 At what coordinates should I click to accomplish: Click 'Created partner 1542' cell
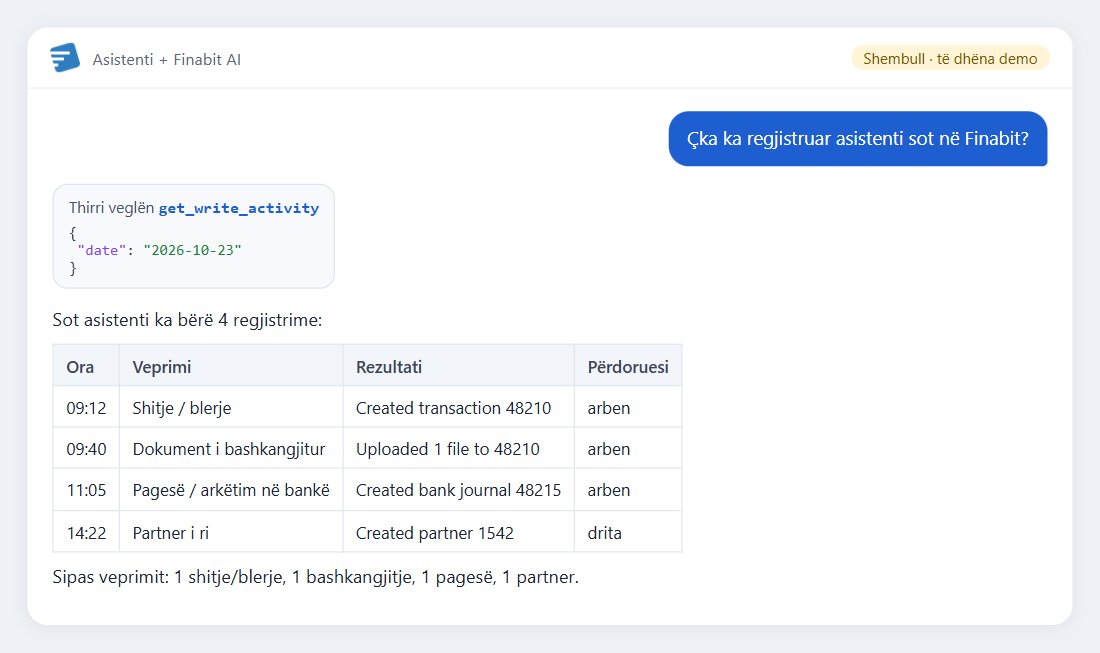(x=458, y=532)
